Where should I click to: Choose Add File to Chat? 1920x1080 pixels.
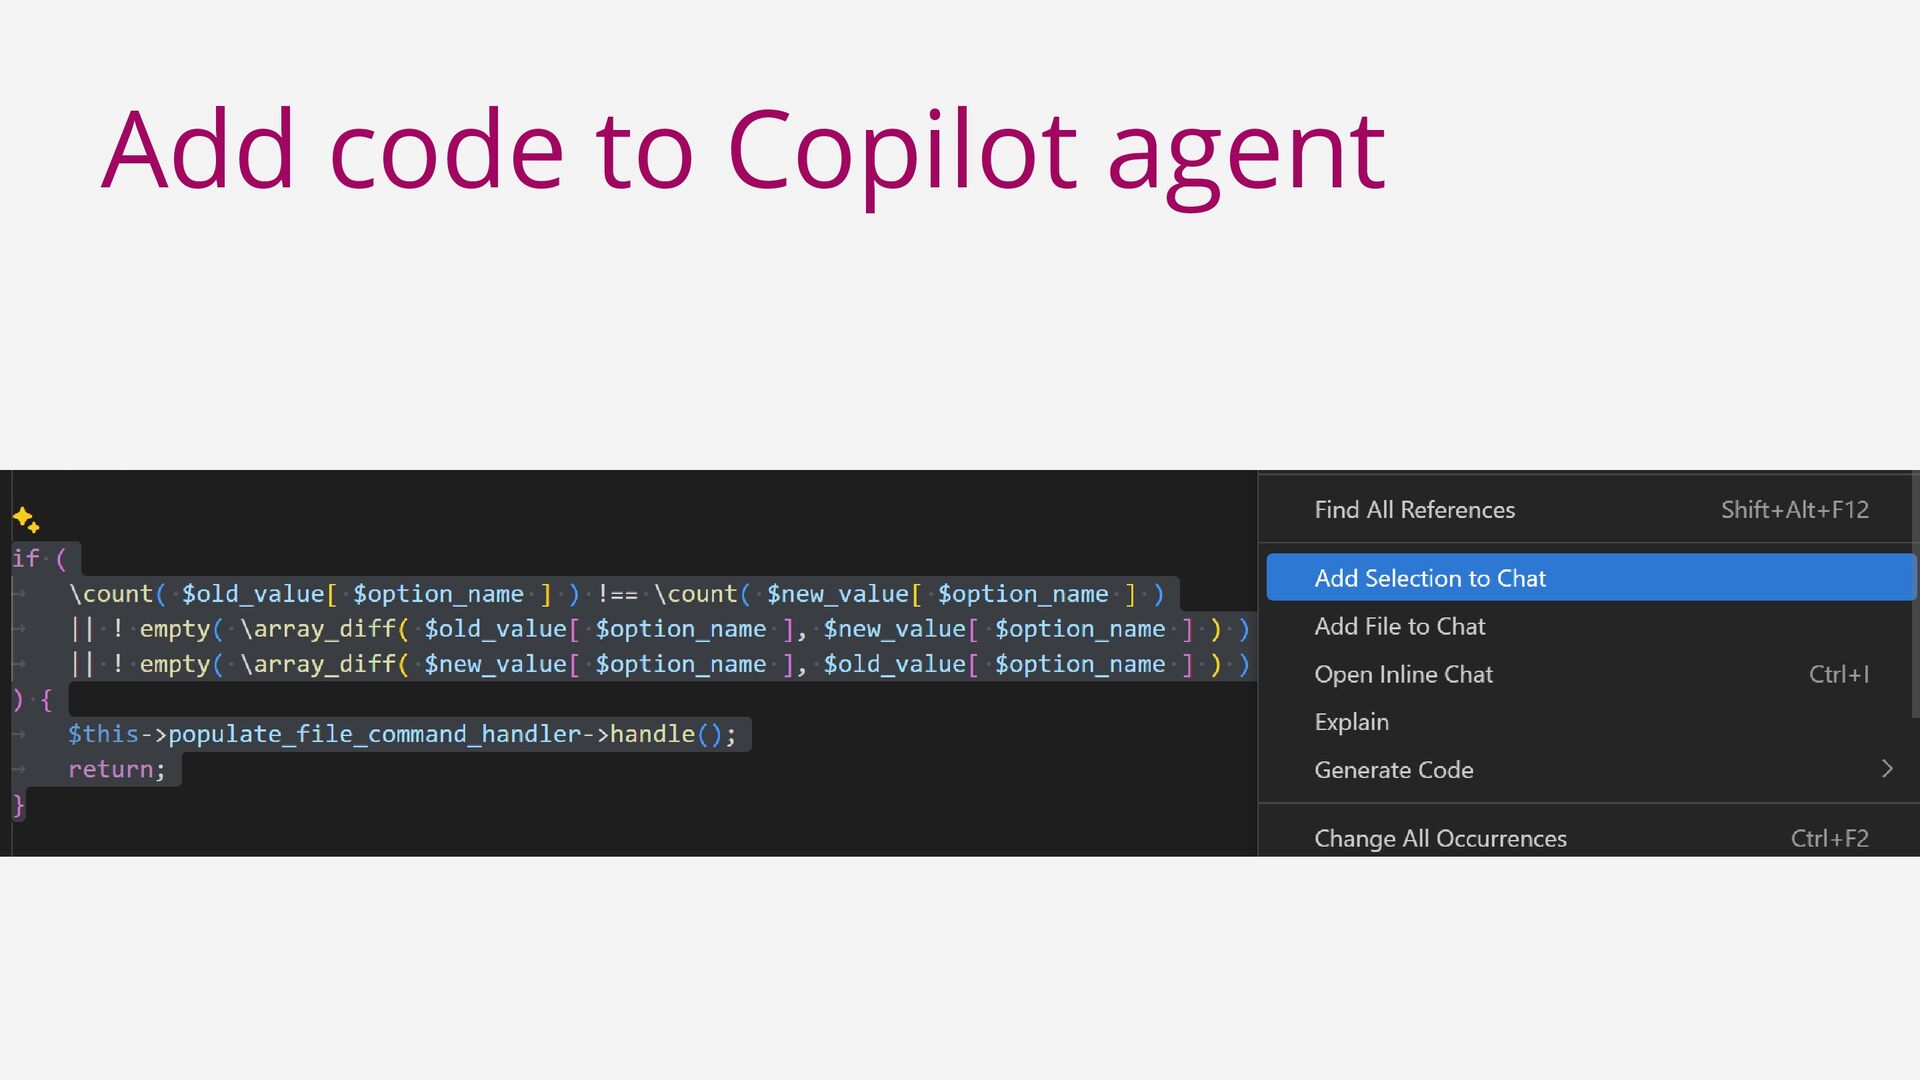pyautogui.click(x=1399, y=626)
